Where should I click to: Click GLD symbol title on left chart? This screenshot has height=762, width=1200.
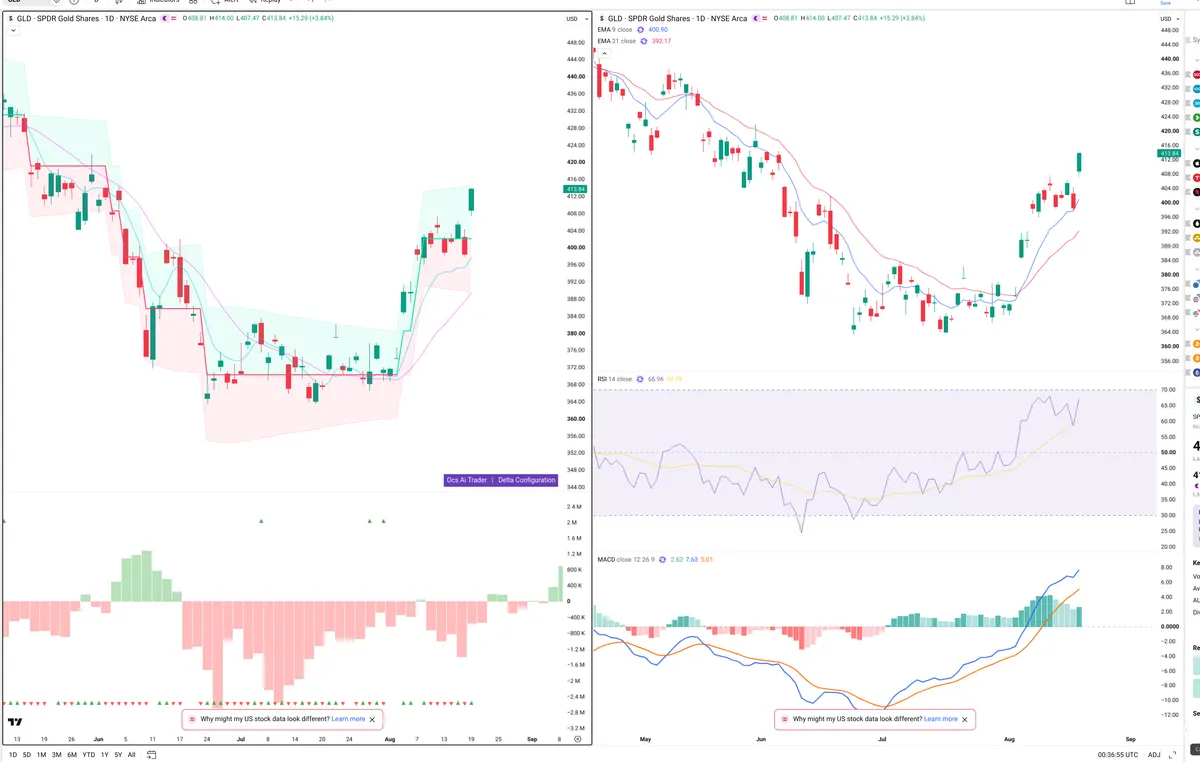[x=86, y=18]
